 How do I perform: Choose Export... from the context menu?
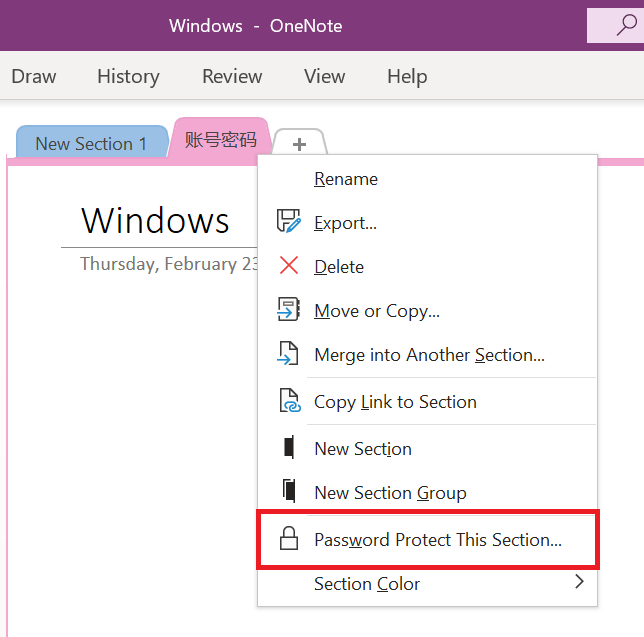(x=427, y=223)
